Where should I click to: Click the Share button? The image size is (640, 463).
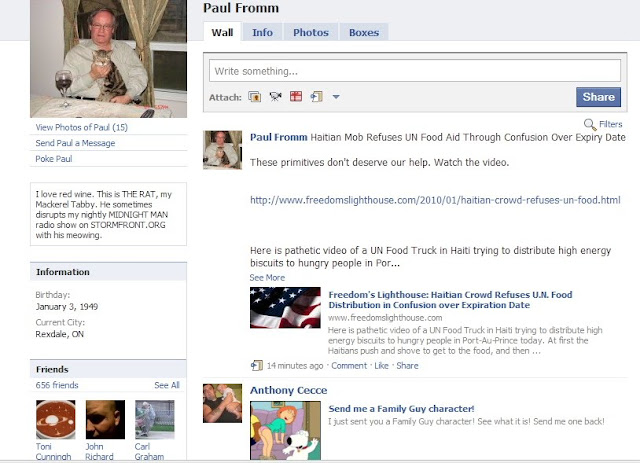click(x=598, y=97)
